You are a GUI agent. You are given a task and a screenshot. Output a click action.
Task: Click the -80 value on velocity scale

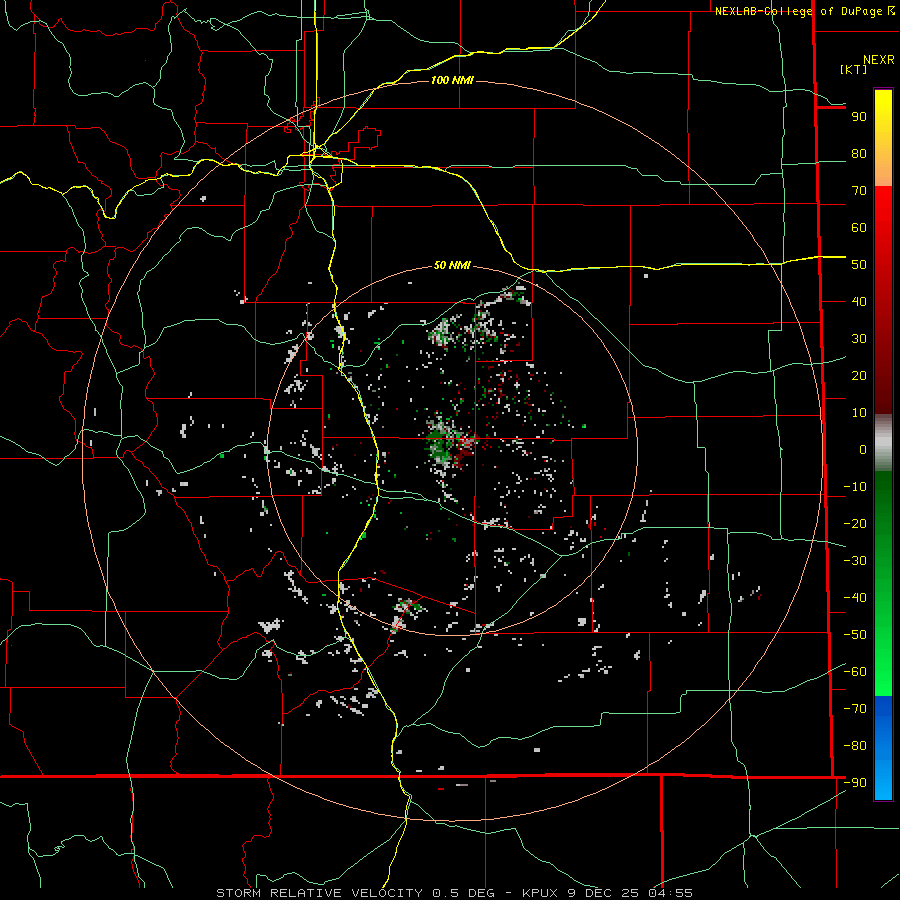click(x=855, y=746)
